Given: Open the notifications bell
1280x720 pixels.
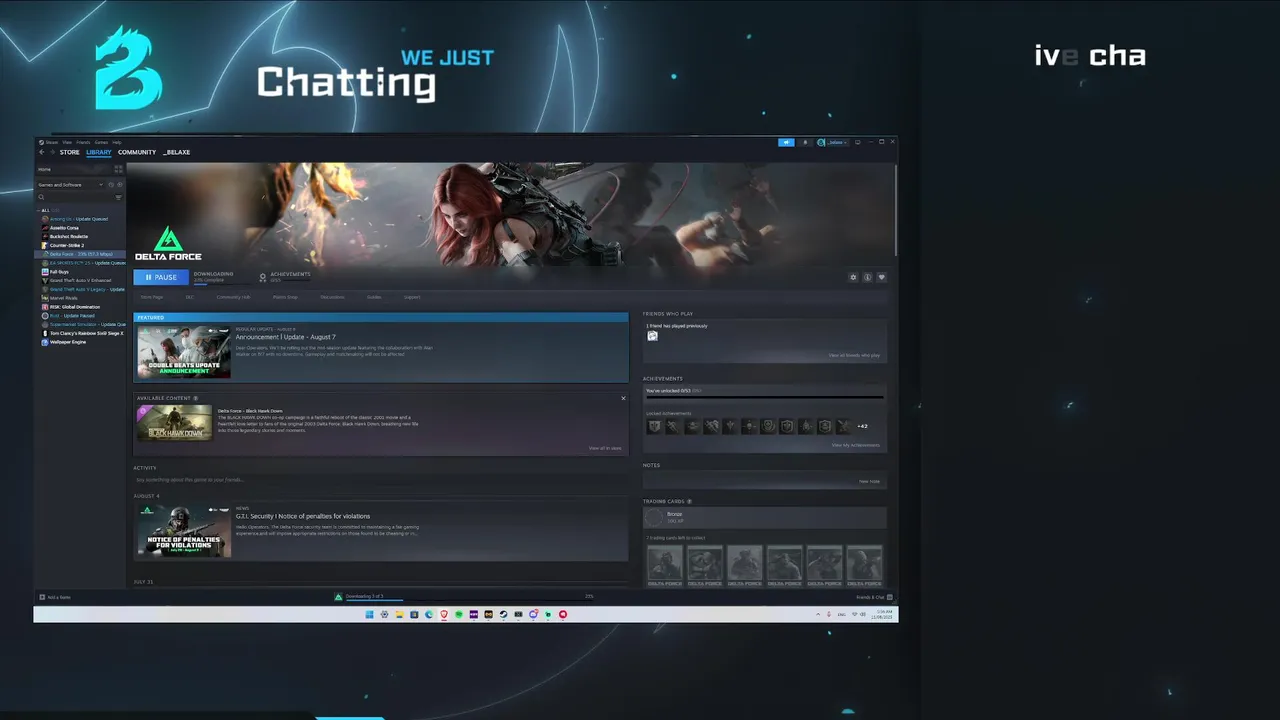Looking at the screenshot, I should [x=805, y=142].
